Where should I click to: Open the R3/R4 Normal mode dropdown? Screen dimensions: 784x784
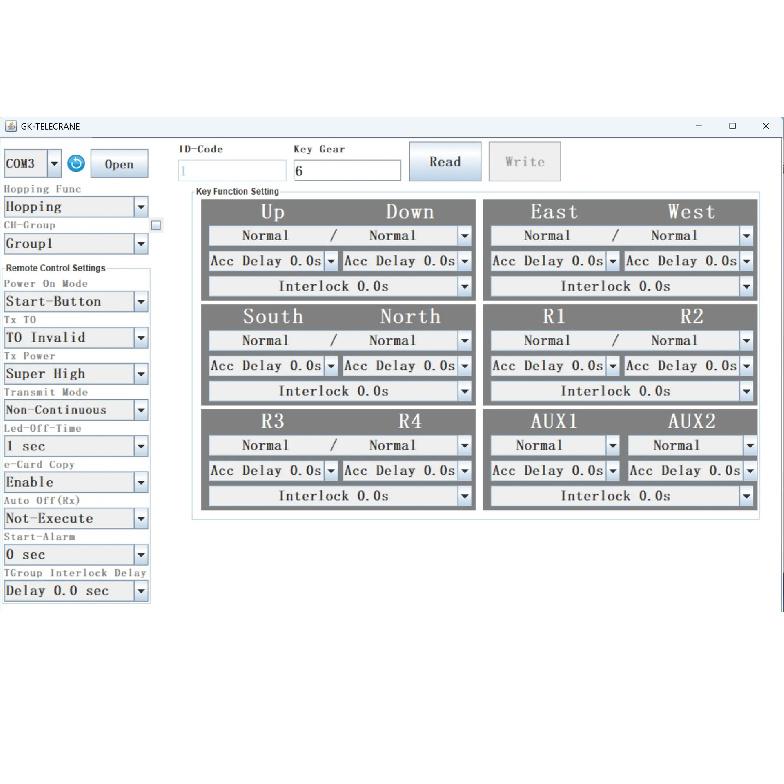pyautogui.click(x=340, y=446)
